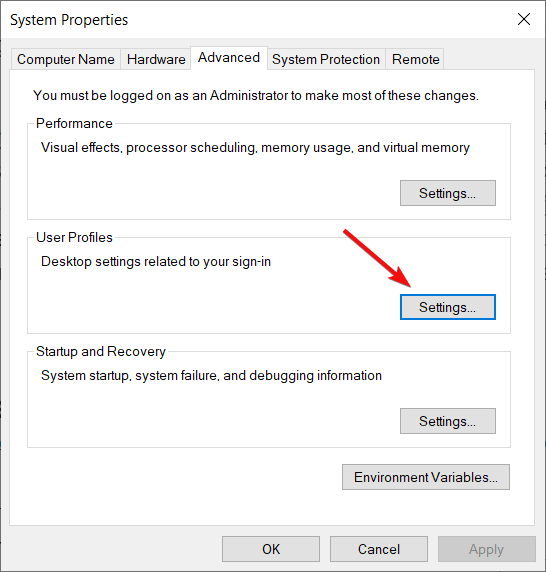
Task: Select the Advanced tab
Action: [x=229, y=58]
